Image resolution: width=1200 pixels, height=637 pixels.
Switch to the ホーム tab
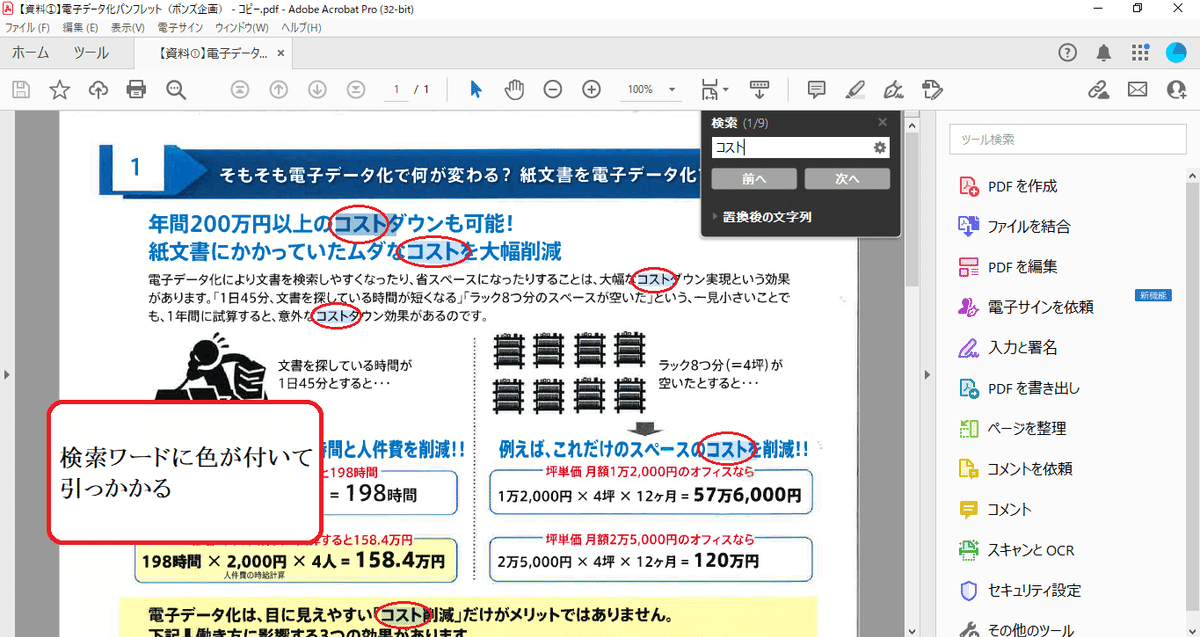point(31,53)
